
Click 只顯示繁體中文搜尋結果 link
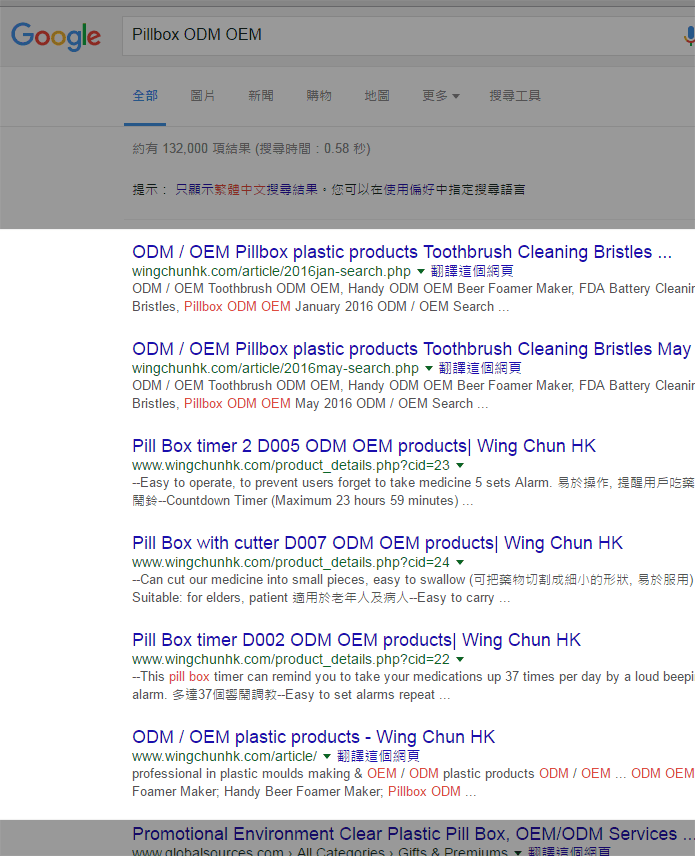(x=246, y=189)
